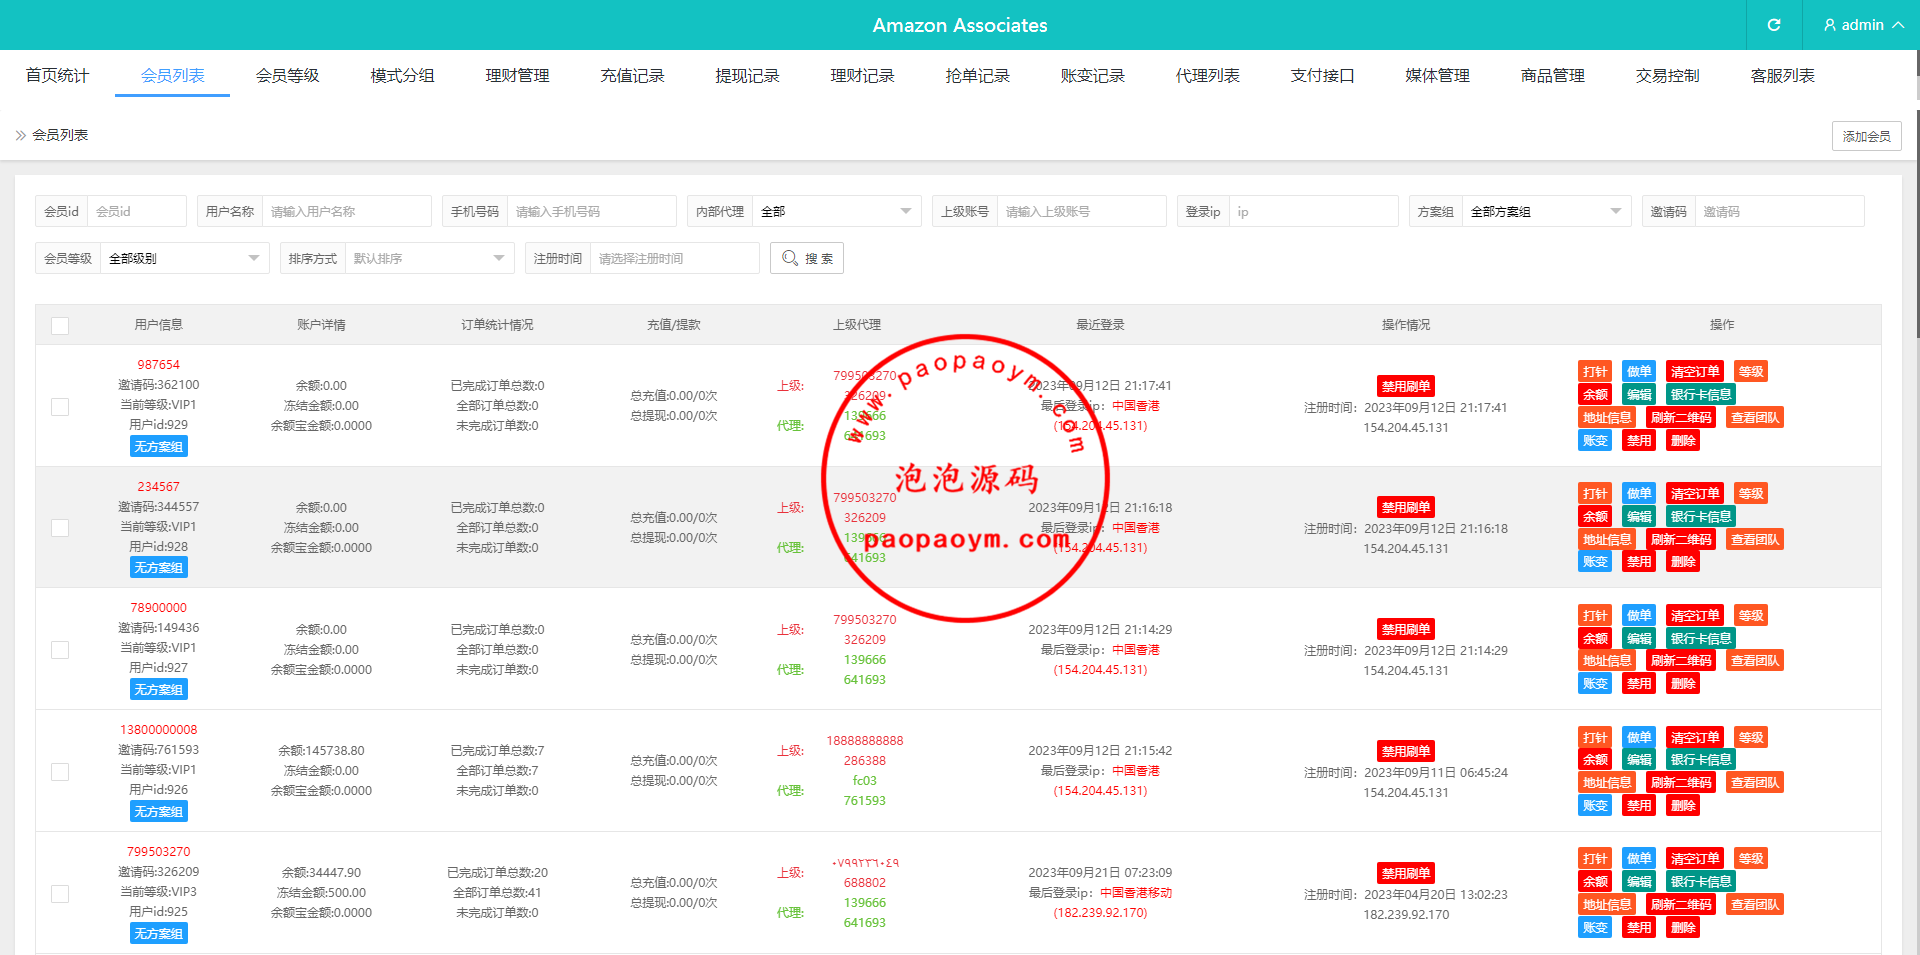Open the 商品管理 menu tab
The height and width of the screenshot is (955, 1920).
(1552, 76)
